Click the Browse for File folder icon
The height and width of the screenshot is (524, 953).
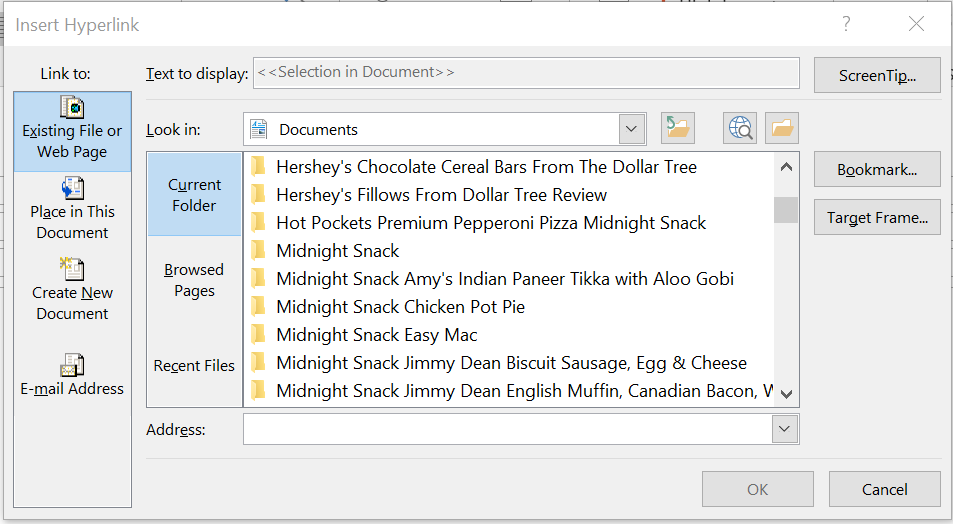coord(782,128)
